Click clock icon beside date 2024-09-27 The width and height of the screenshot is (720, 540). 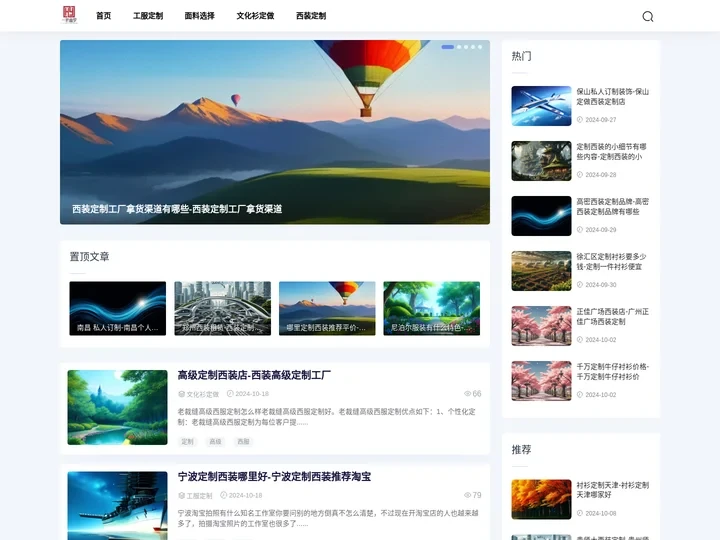(579, 119)
